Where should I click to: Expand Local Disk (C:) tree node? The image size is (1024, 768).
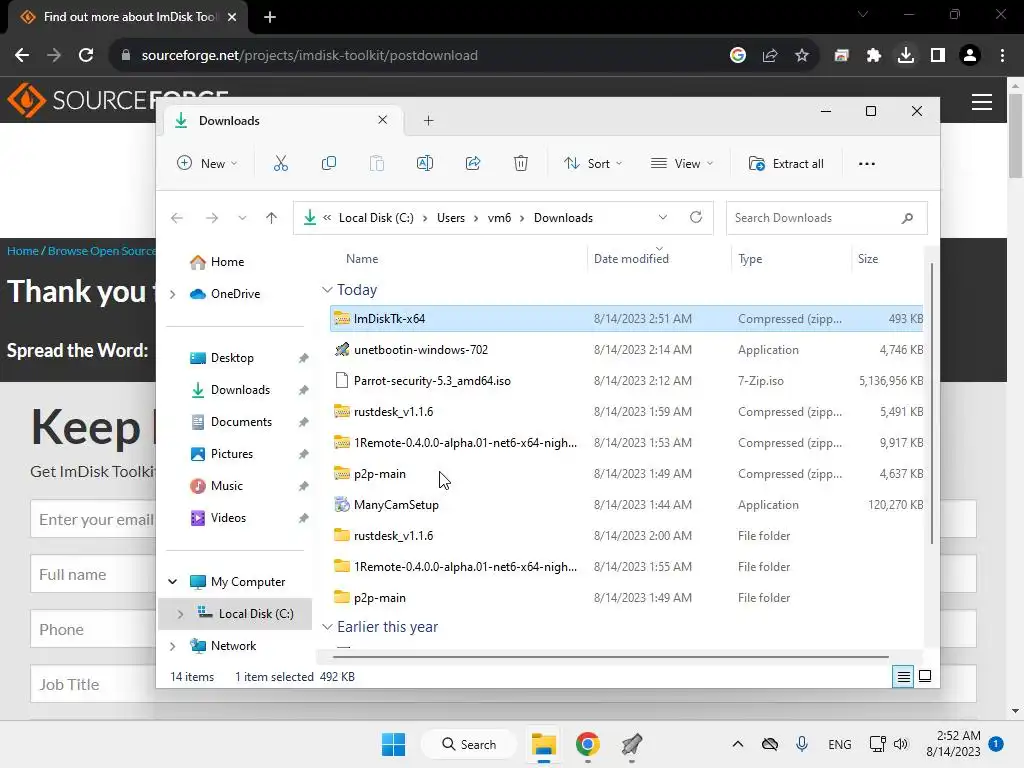(180, 614)
